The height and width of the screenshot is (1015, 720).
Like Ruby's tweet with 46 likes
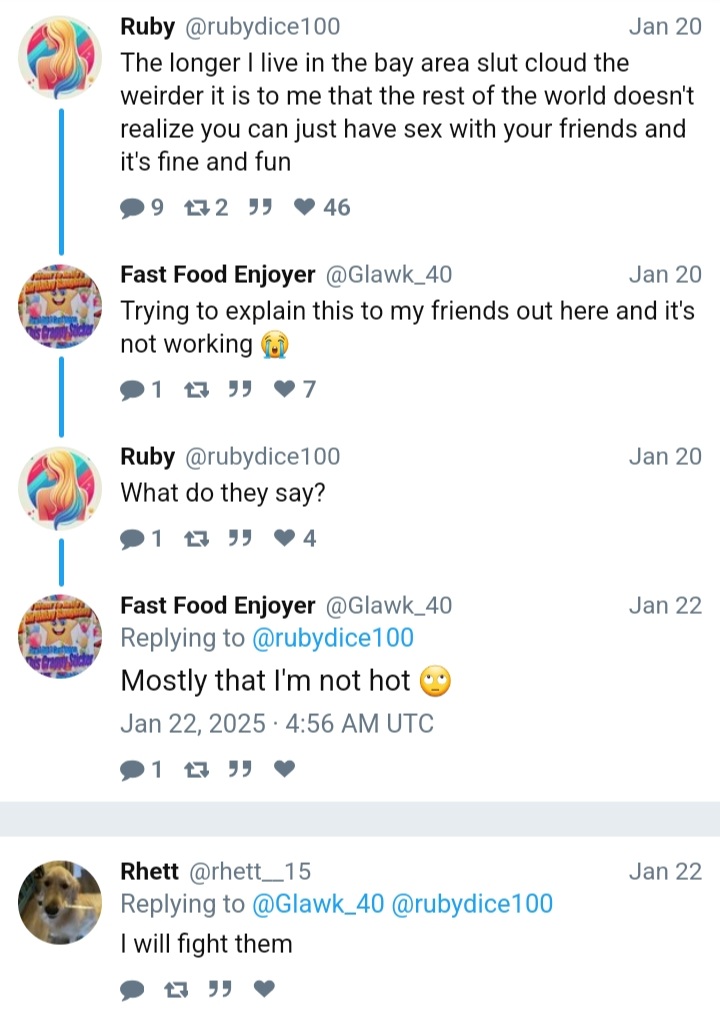pyautogui.click(x=306, y=208)
